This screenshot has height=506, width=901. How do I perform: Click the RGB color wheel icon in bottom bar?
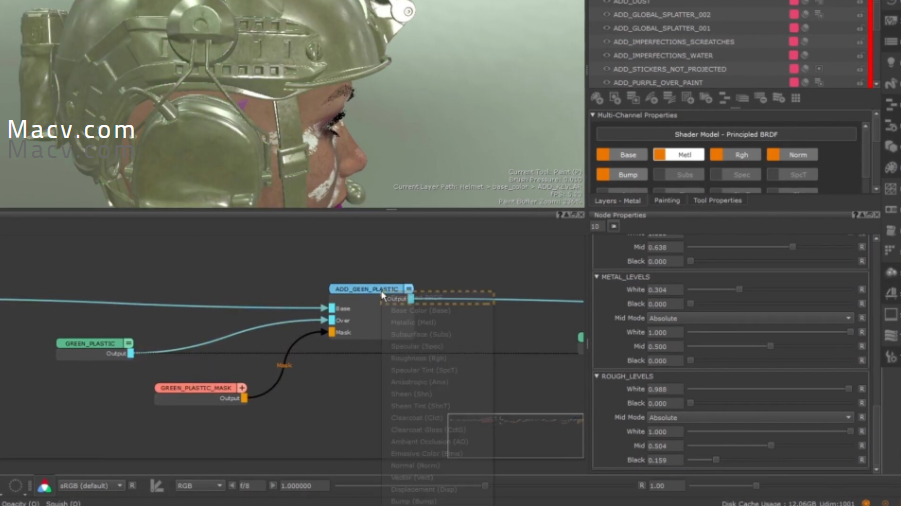pyautogui.click(x=44, y=486)
